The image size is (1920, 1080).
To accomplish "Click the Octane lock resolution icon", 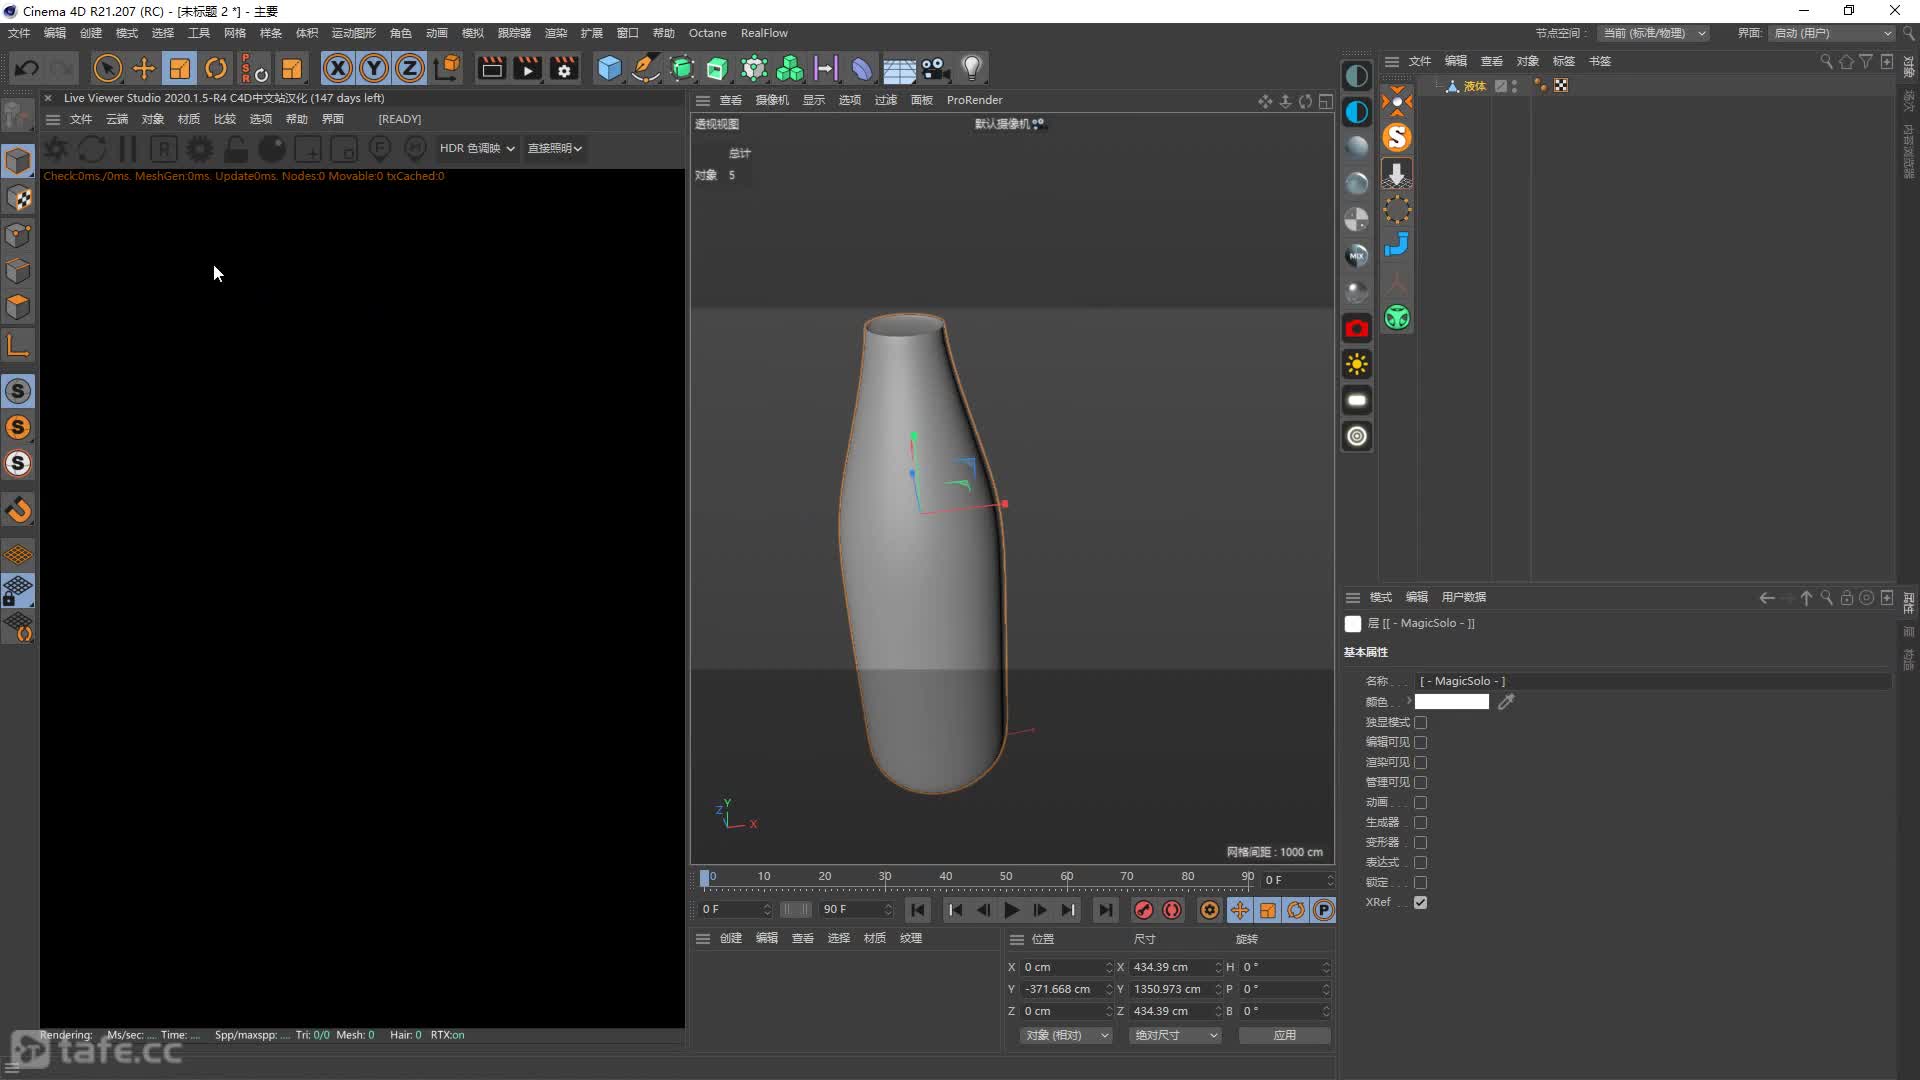I will click(236, 149).
